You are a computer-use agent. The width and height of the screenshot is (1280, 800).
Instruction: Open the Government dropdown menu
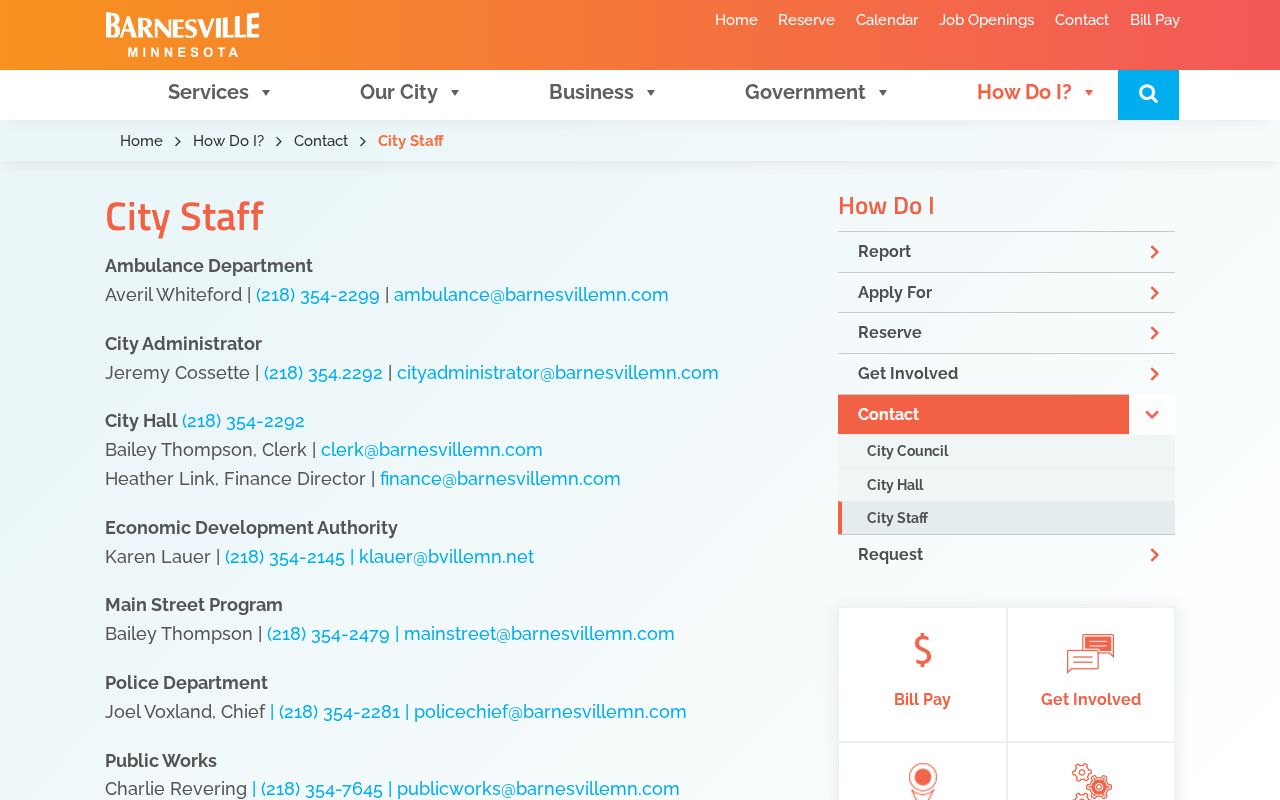[x=817, y=93]
